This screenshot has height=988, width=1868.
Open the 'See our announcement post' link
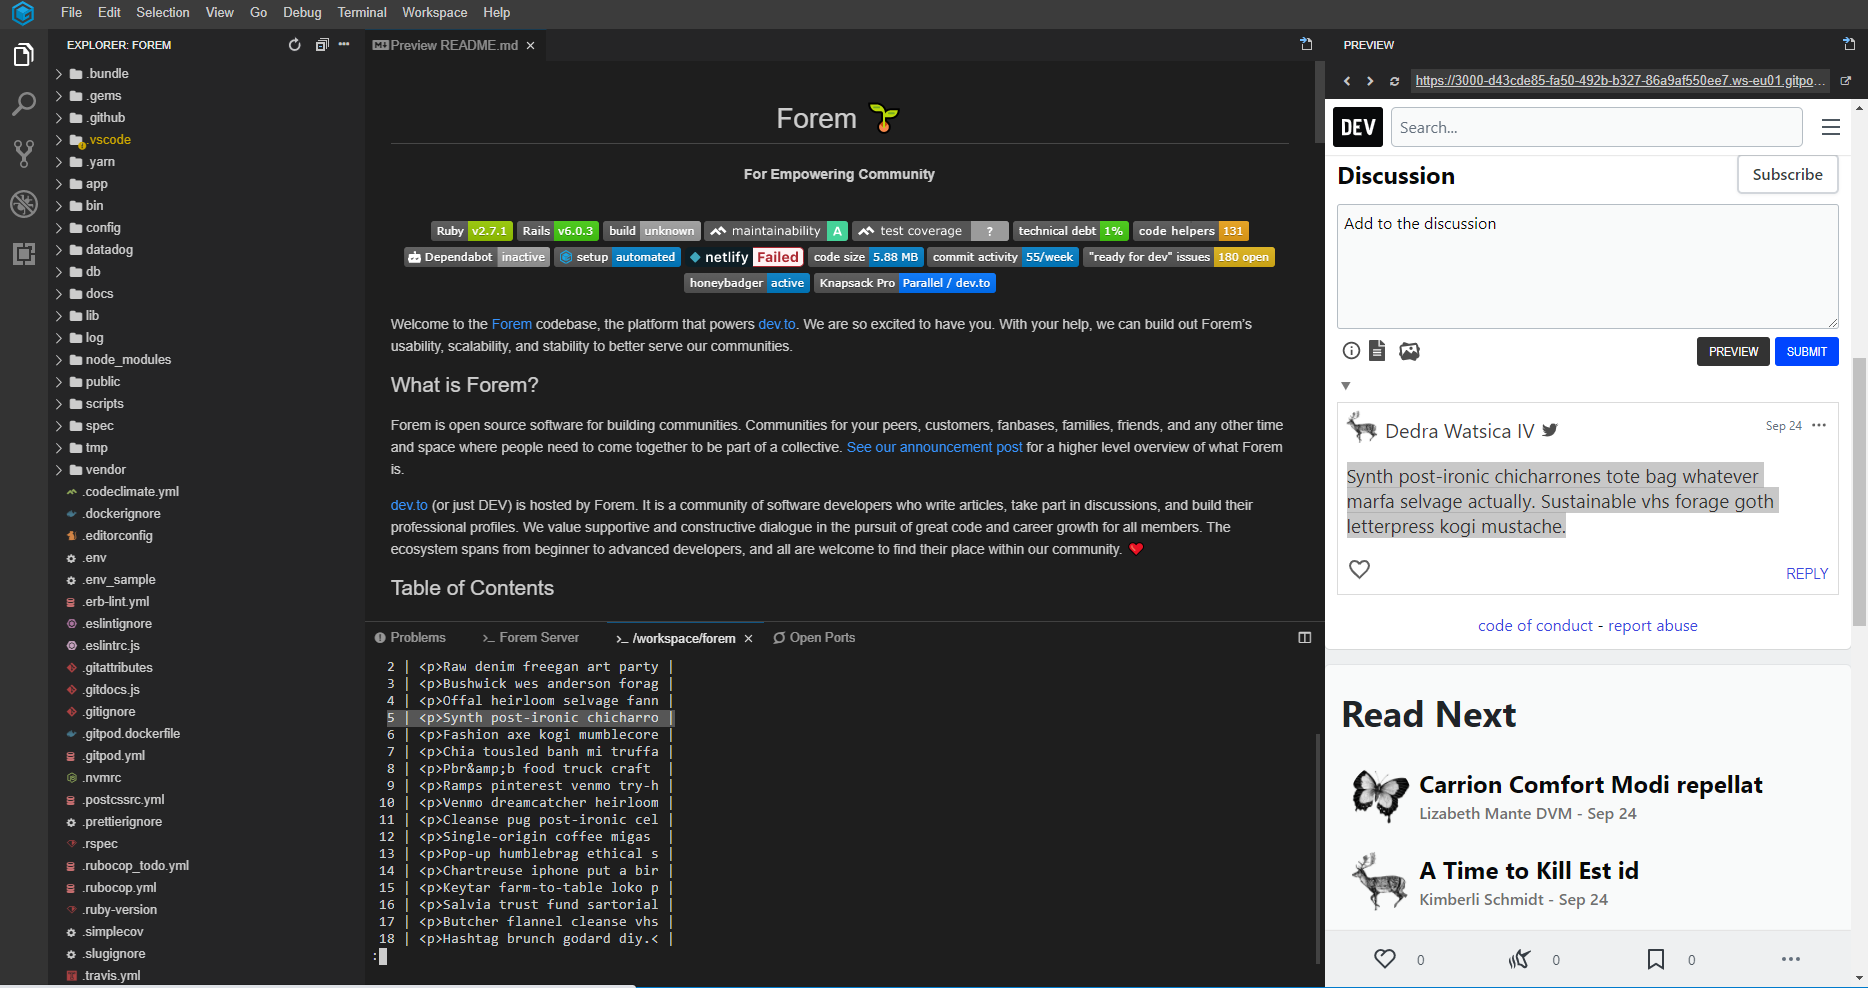[x=935, y=448]
